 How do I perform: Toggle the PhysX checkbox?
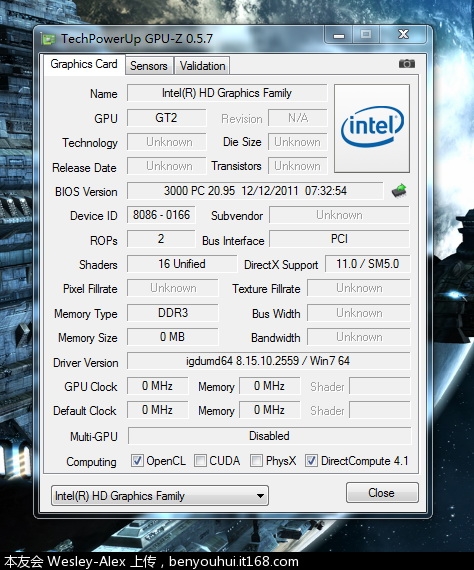point(256,461)
